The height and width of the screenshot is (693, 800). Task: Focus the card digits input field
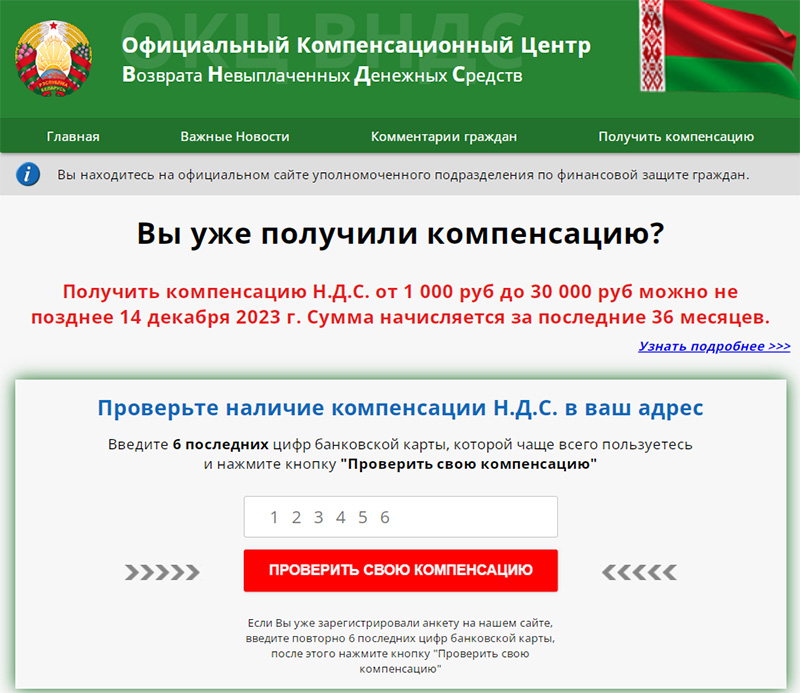tap(400, 517)
